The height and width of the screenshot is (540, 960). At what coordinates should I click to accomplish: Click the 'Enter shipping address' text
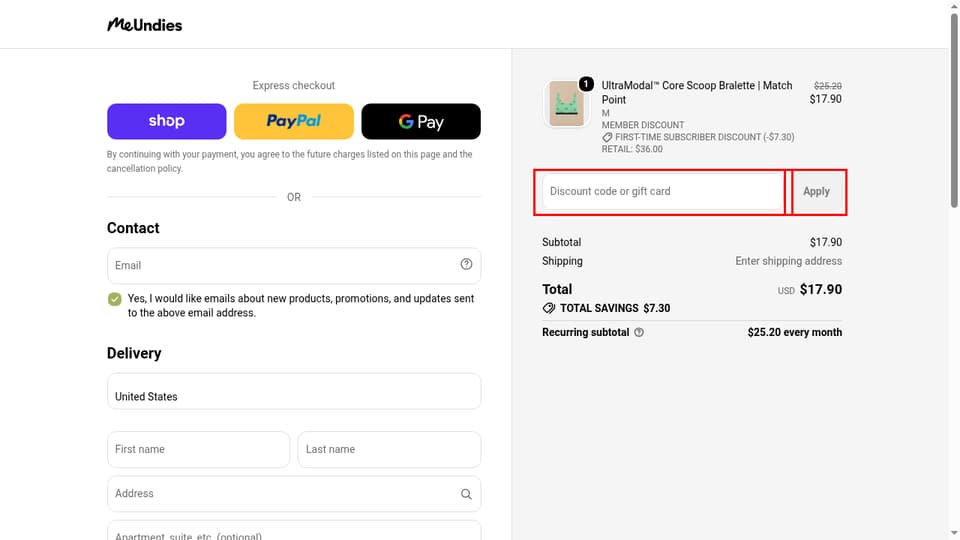(x=789, y=261)
